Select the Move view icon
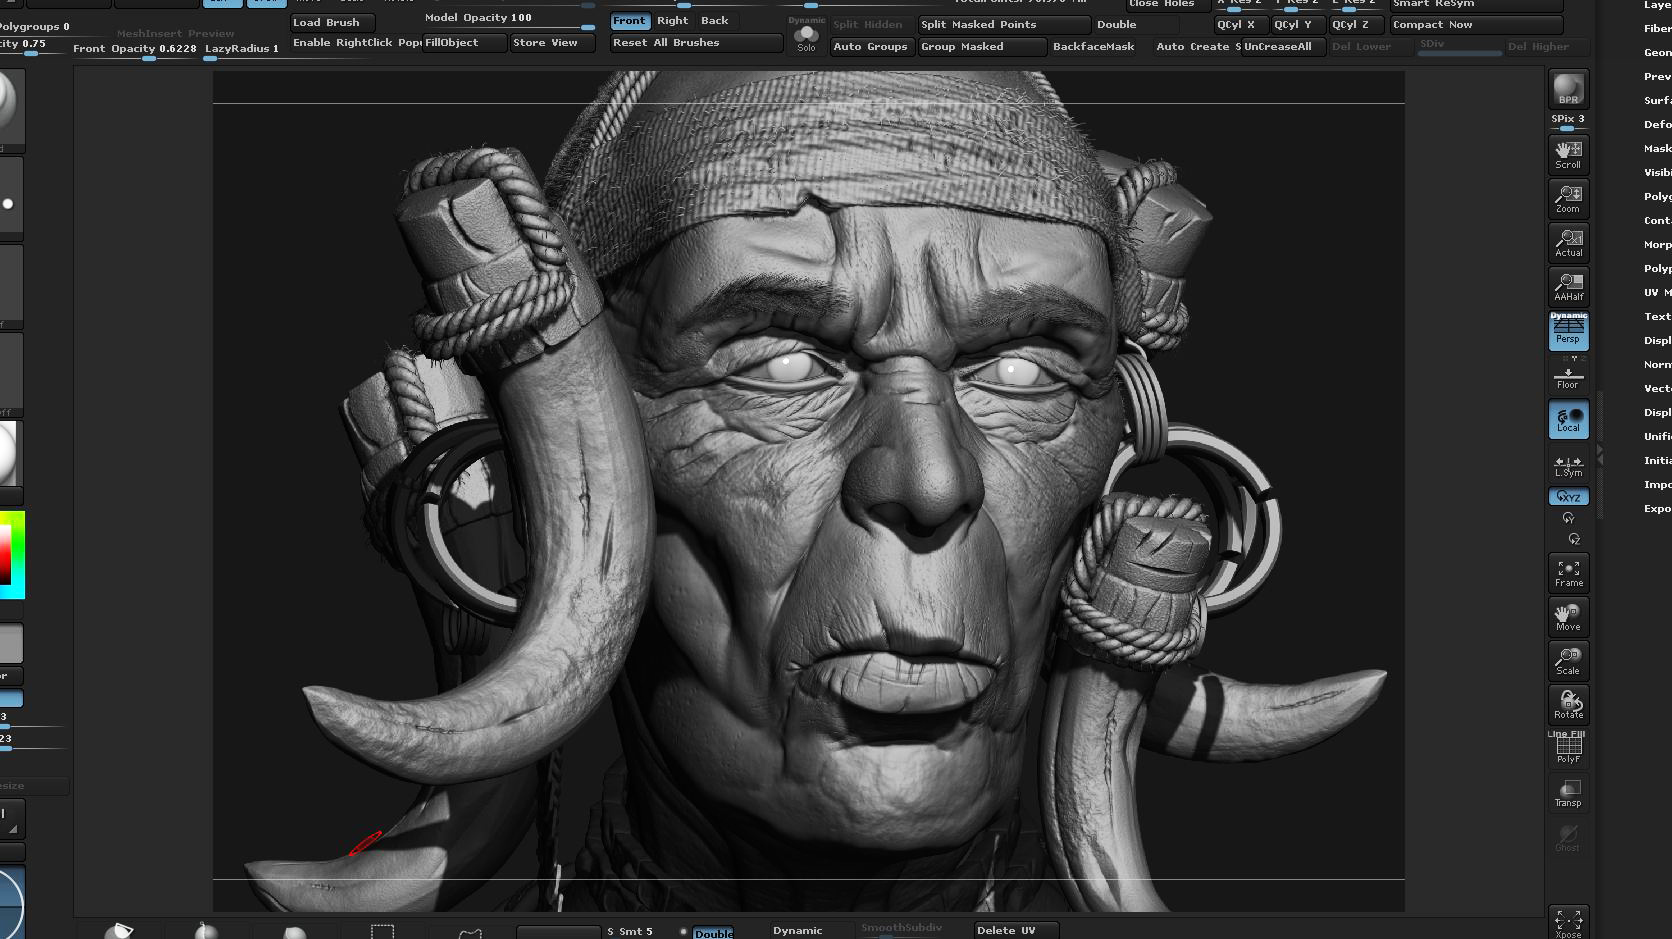 point(1568,617)
